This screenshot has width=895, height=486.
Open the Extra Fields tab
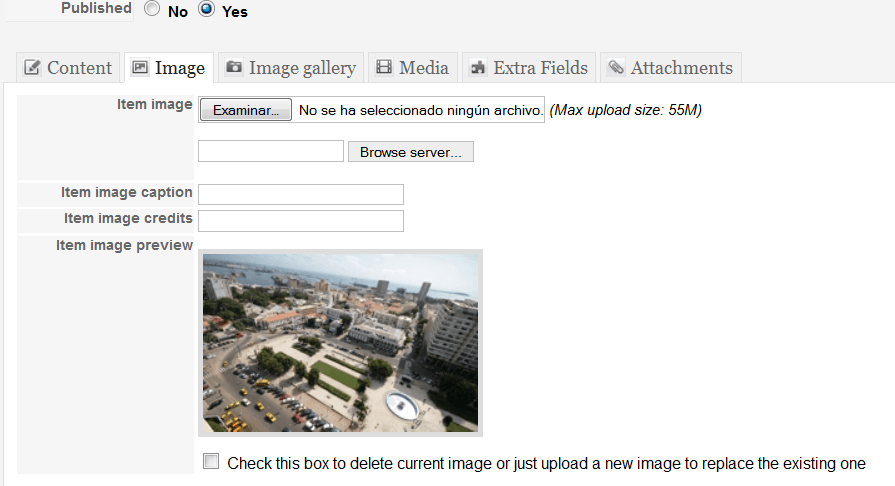pyautogui.click(x=529, y=67)
